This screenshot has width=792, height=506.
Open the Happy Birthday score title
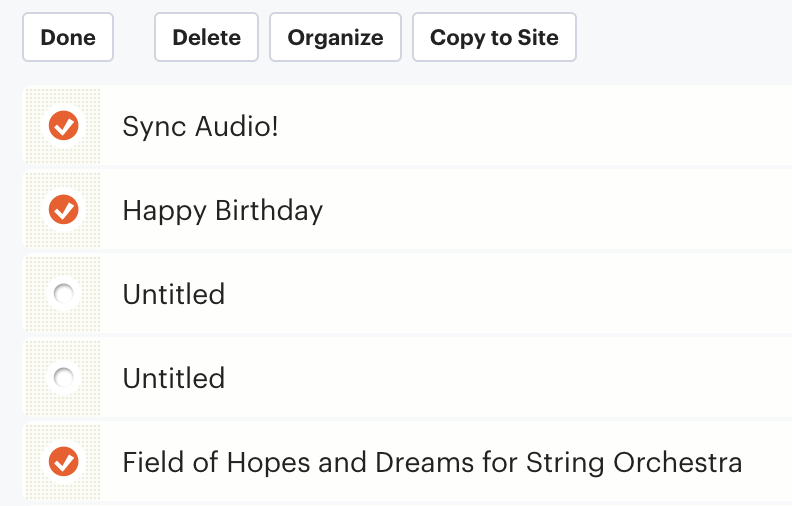pos(223,210)
